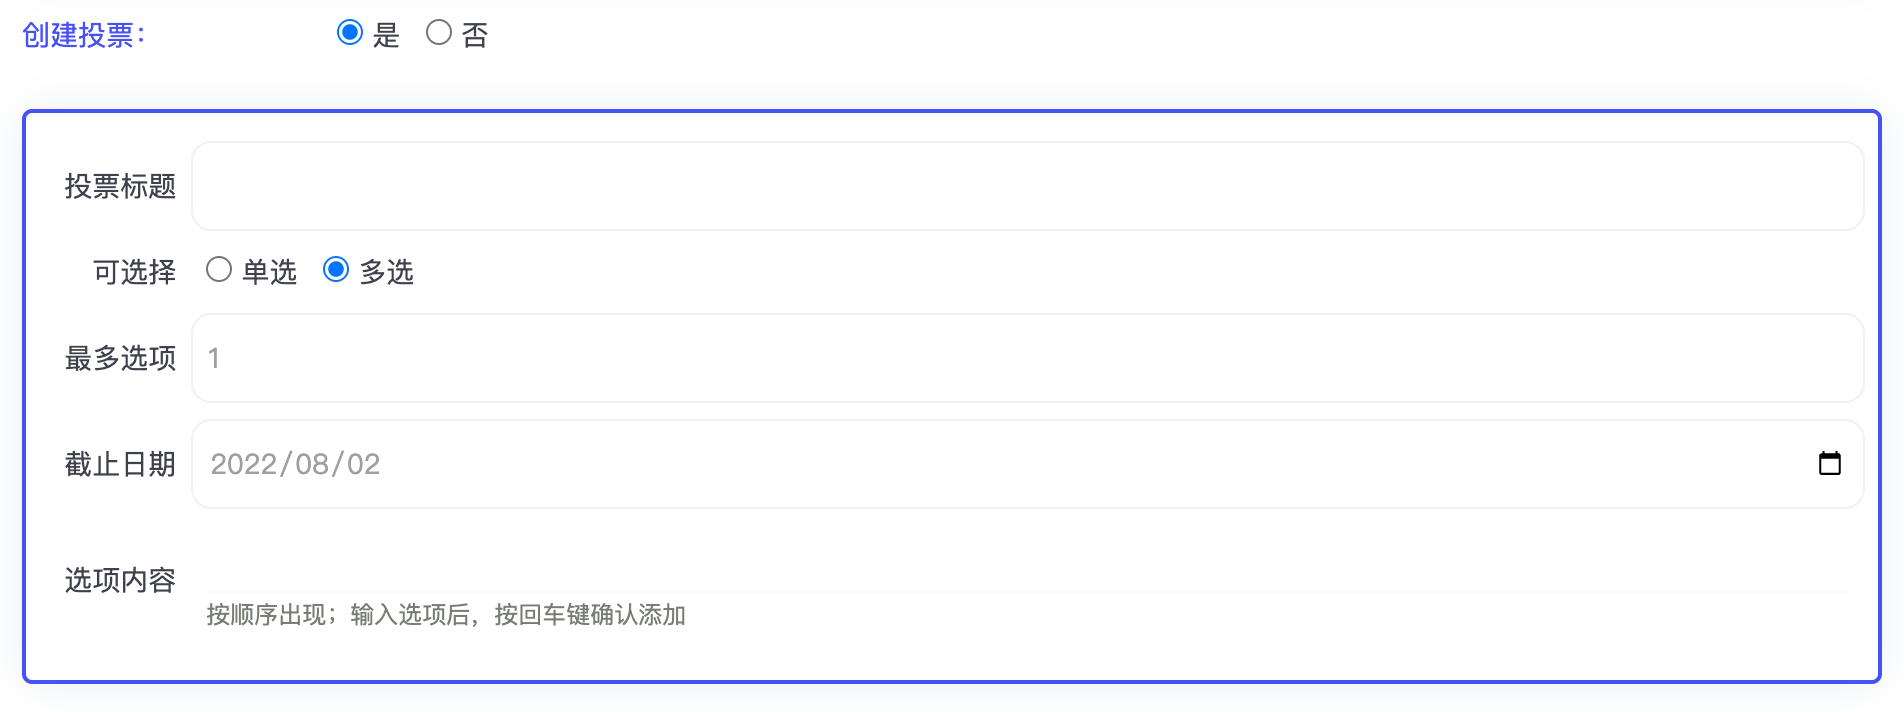1904x712 pixels.
Task: Select the day 02 in the date field
Action: coord(364,464)
